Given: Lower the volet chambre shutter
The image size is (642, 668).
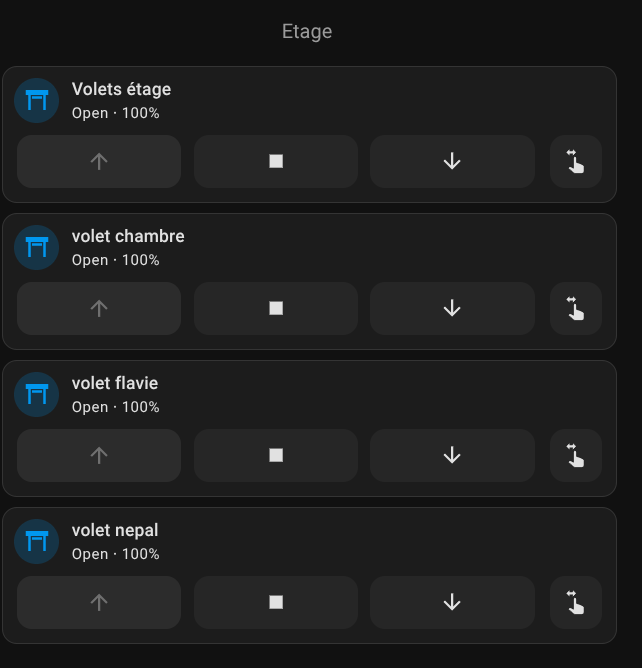Looking at the screenshot, I should 452,308.
